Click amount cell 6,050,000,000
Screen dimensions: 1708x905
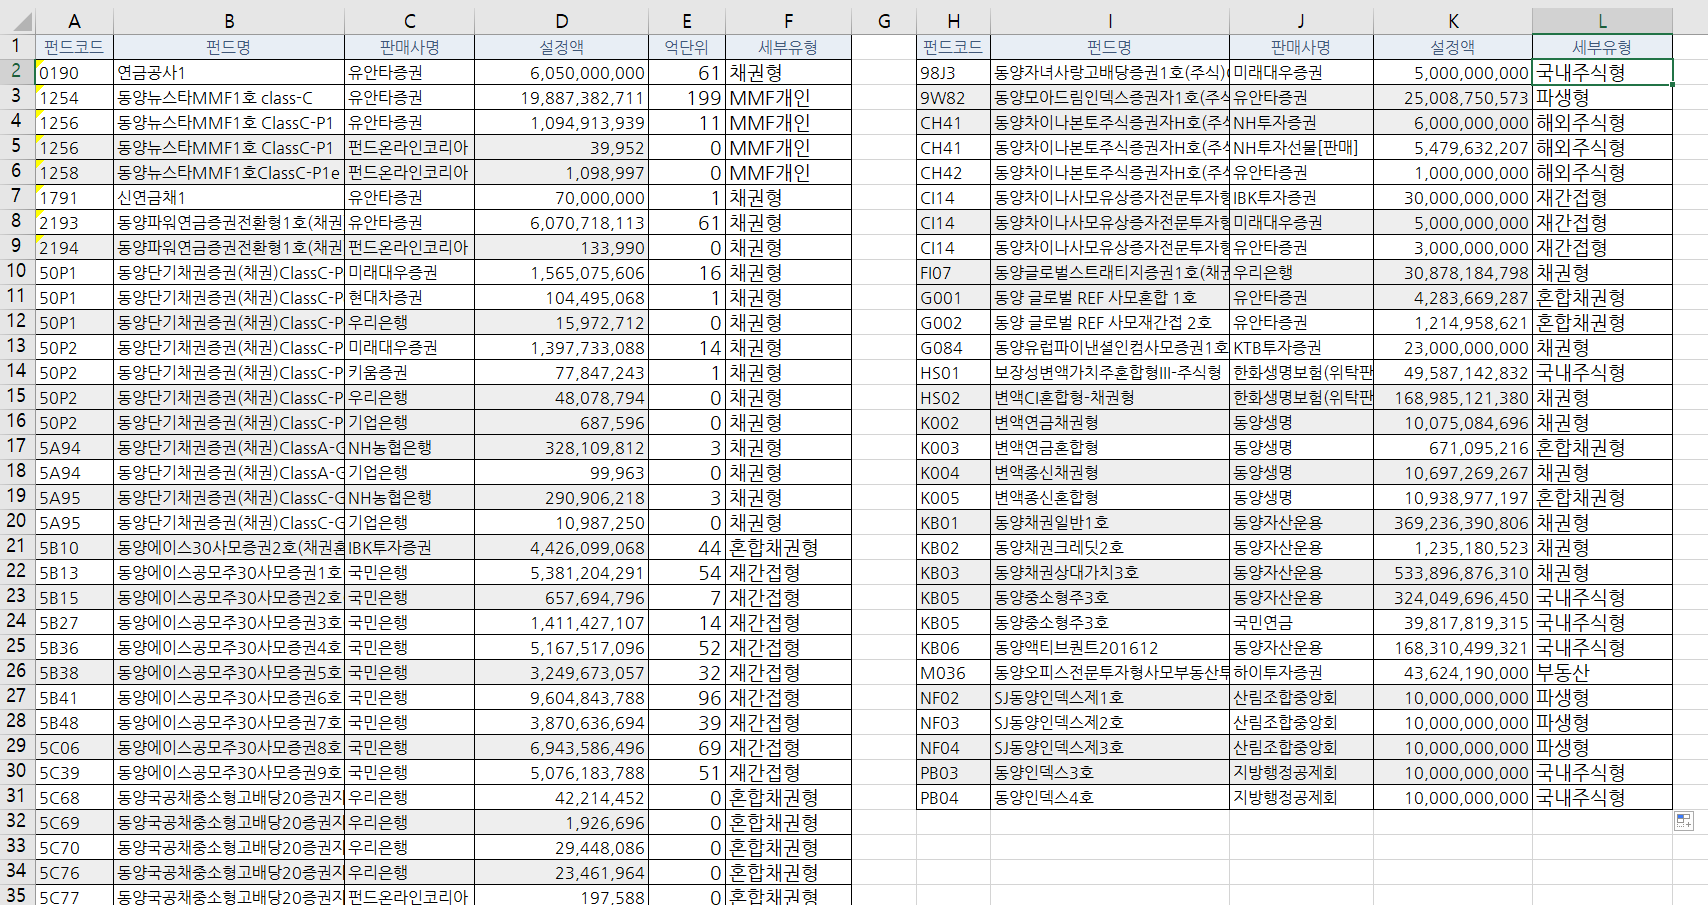coord(562,72)
